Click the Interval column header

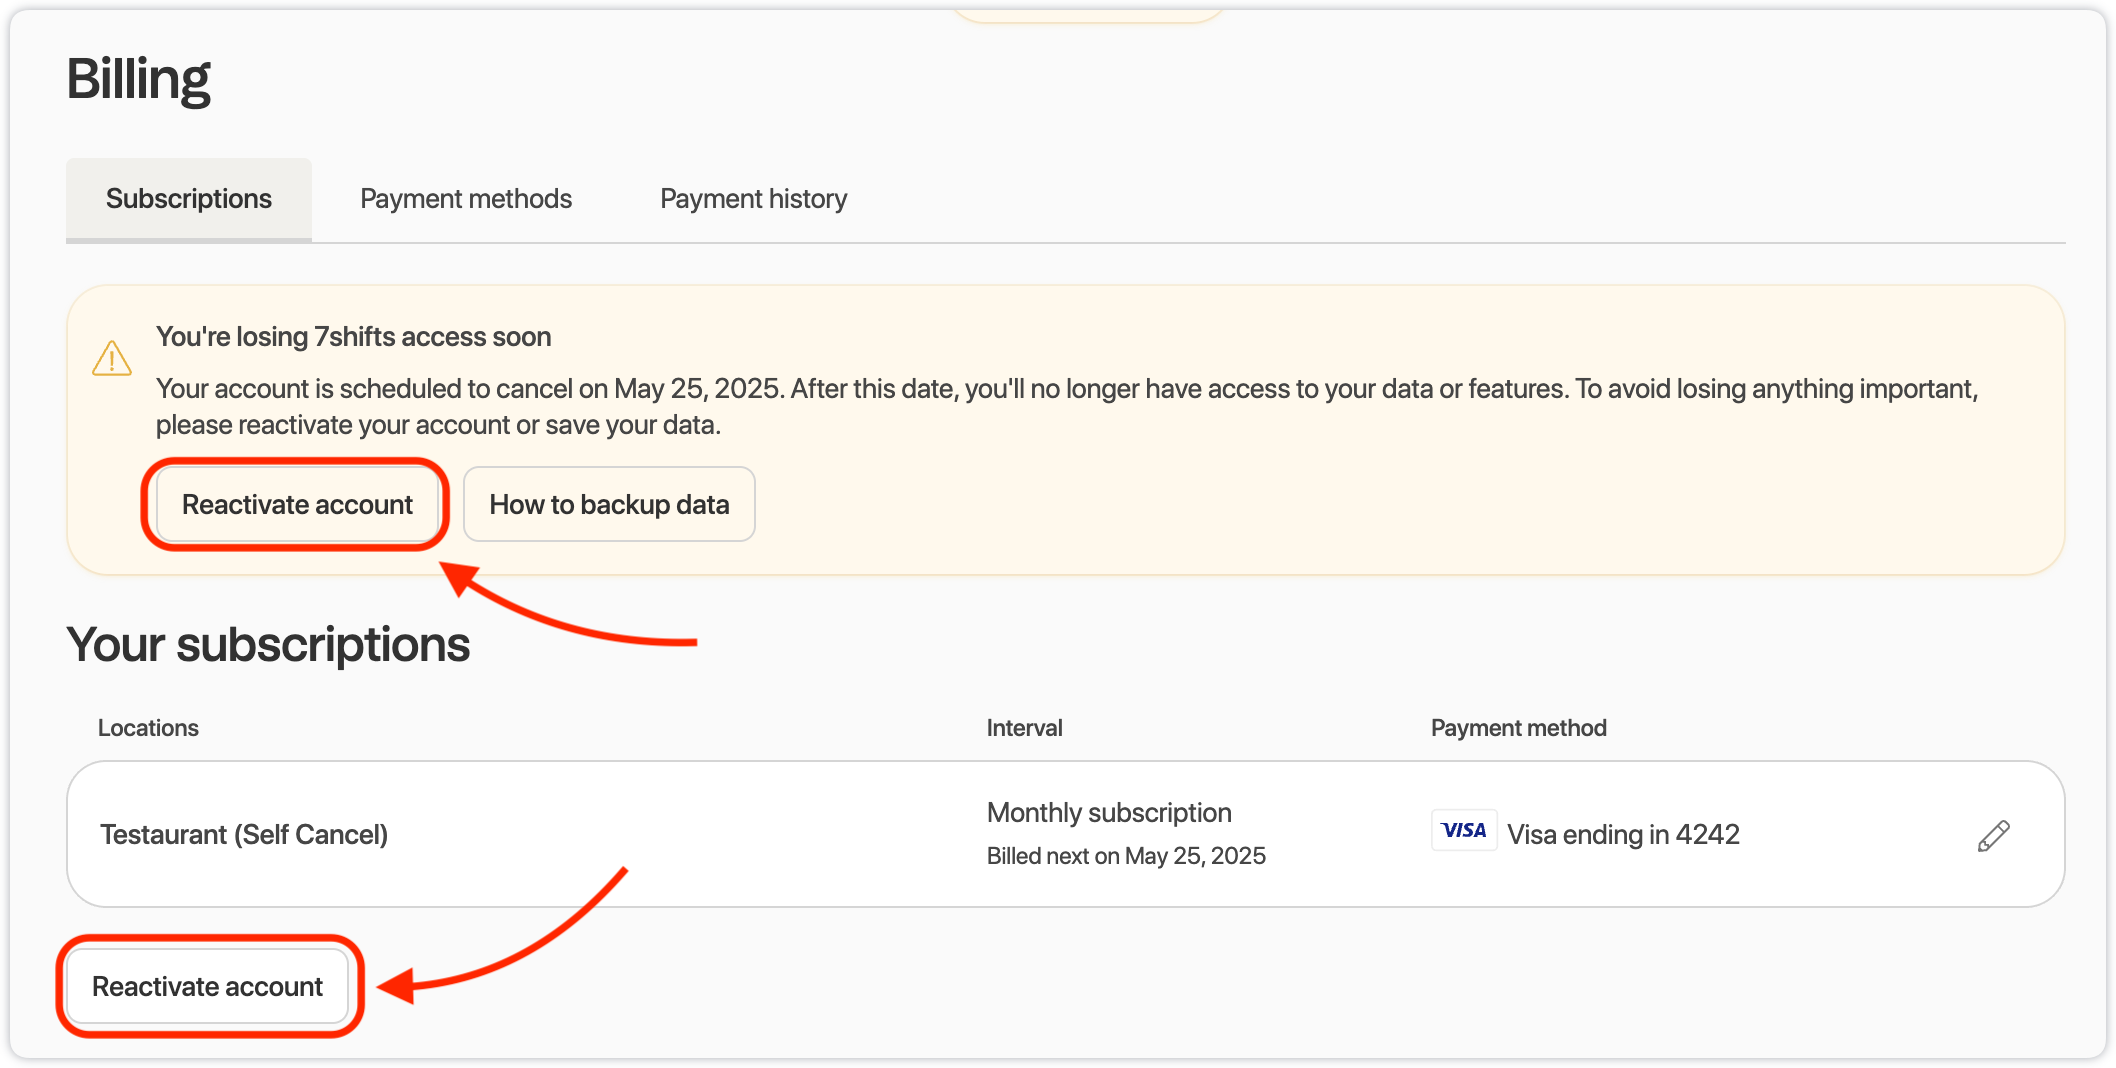click(1024, 728)
